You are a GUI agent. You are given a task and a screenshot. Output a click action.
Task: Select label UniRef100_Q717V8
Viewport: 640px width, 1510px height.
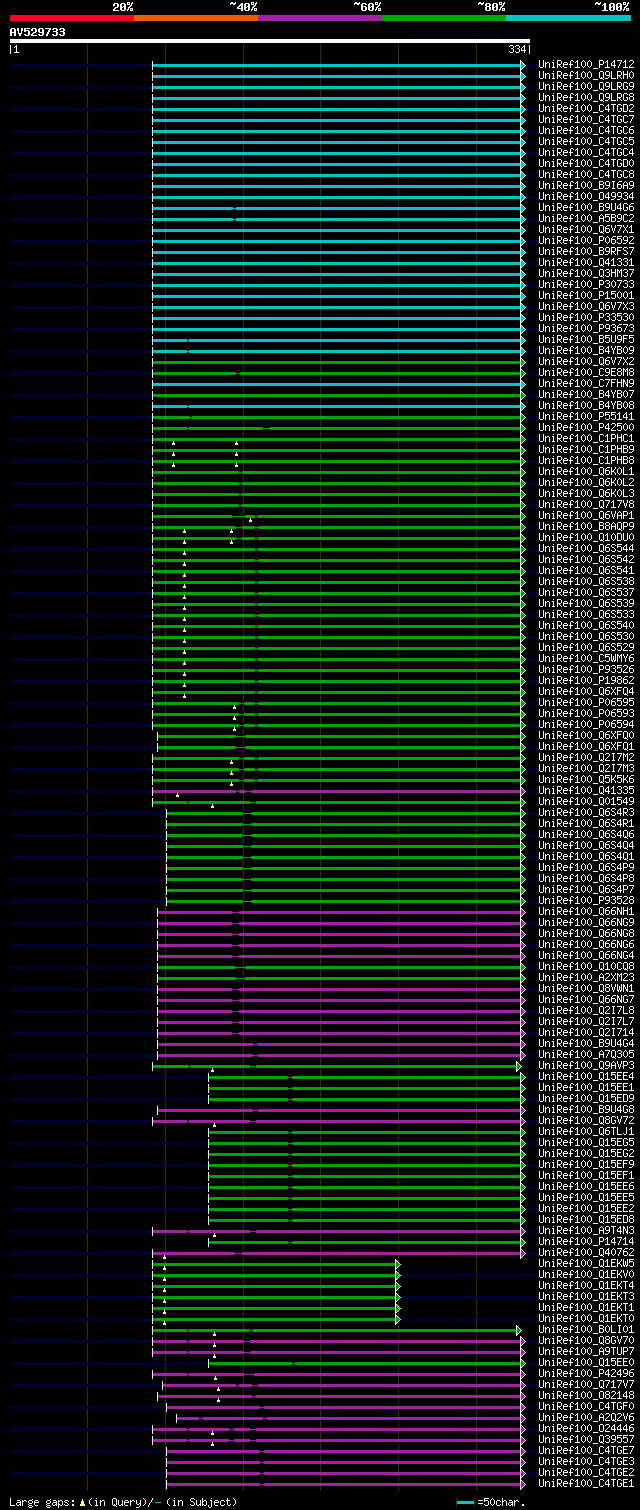click(x=586, y=504)
